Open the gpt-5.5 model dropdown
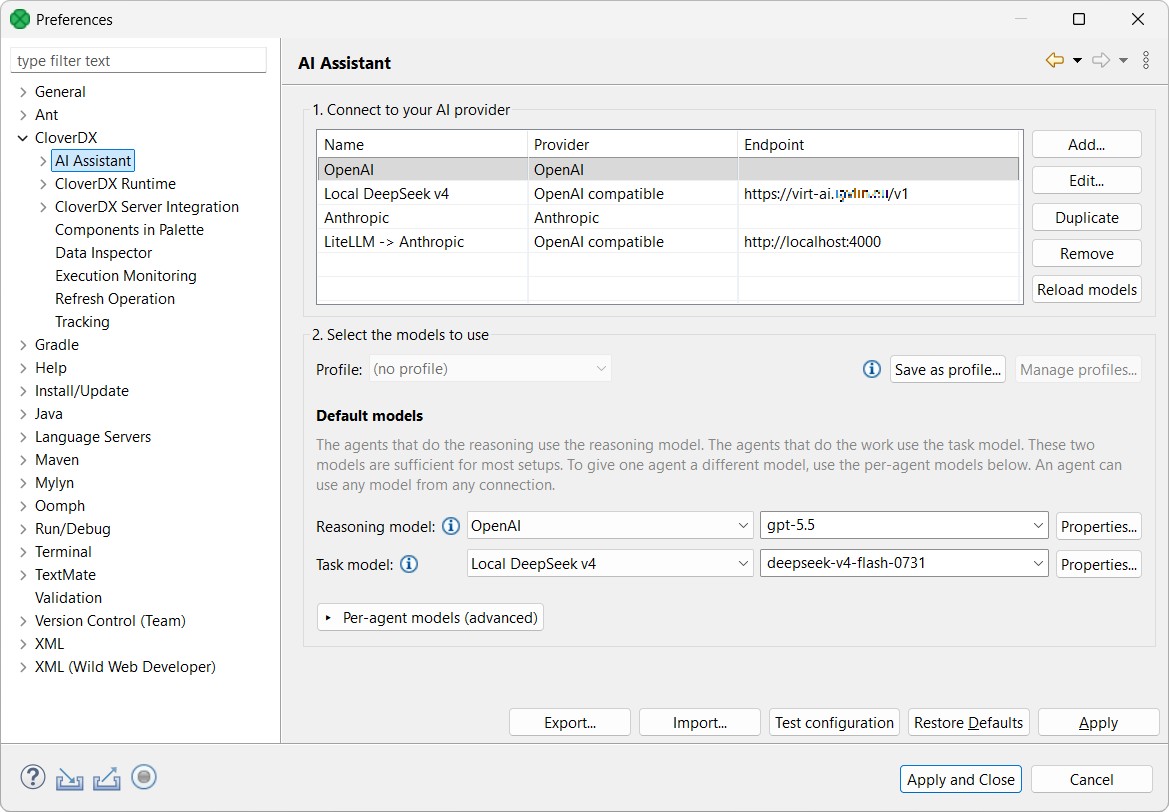1169x812 pixels. click(904, 526)
